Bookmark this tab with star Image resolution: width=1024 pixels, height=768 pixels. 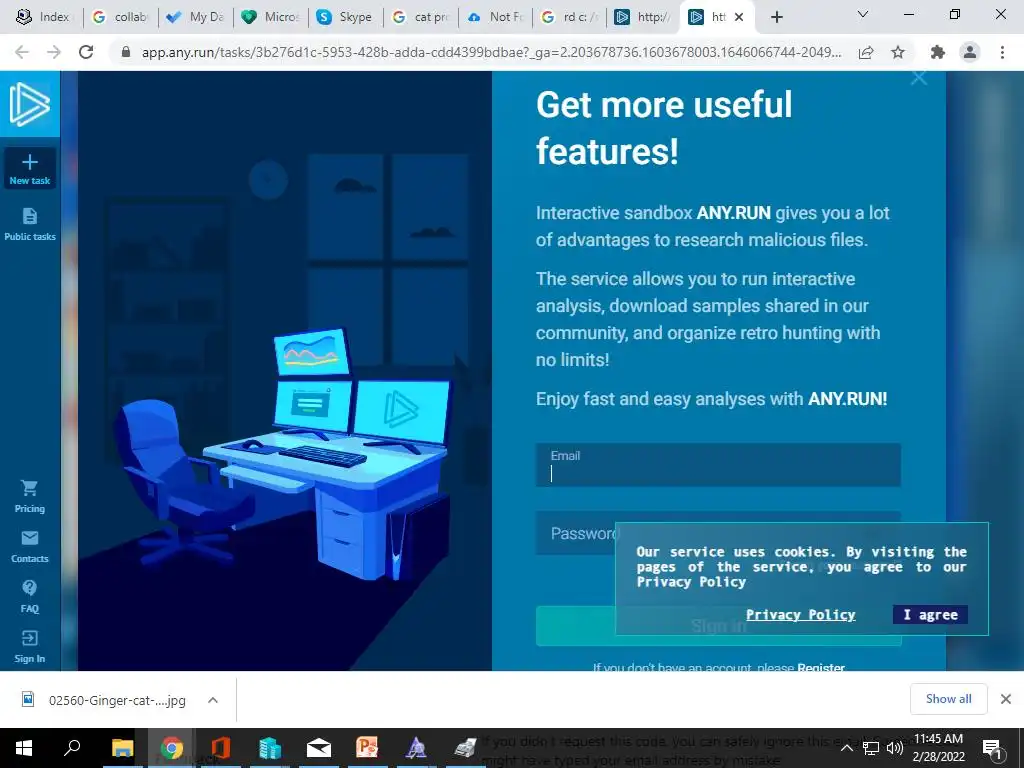pos(898,52)
